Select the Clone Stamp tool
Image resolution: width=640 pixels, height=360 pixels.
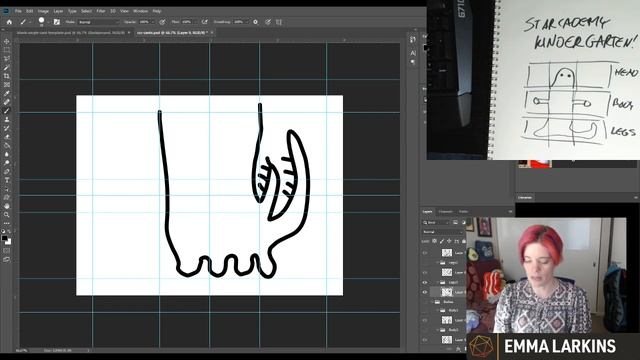pos(7,119)
